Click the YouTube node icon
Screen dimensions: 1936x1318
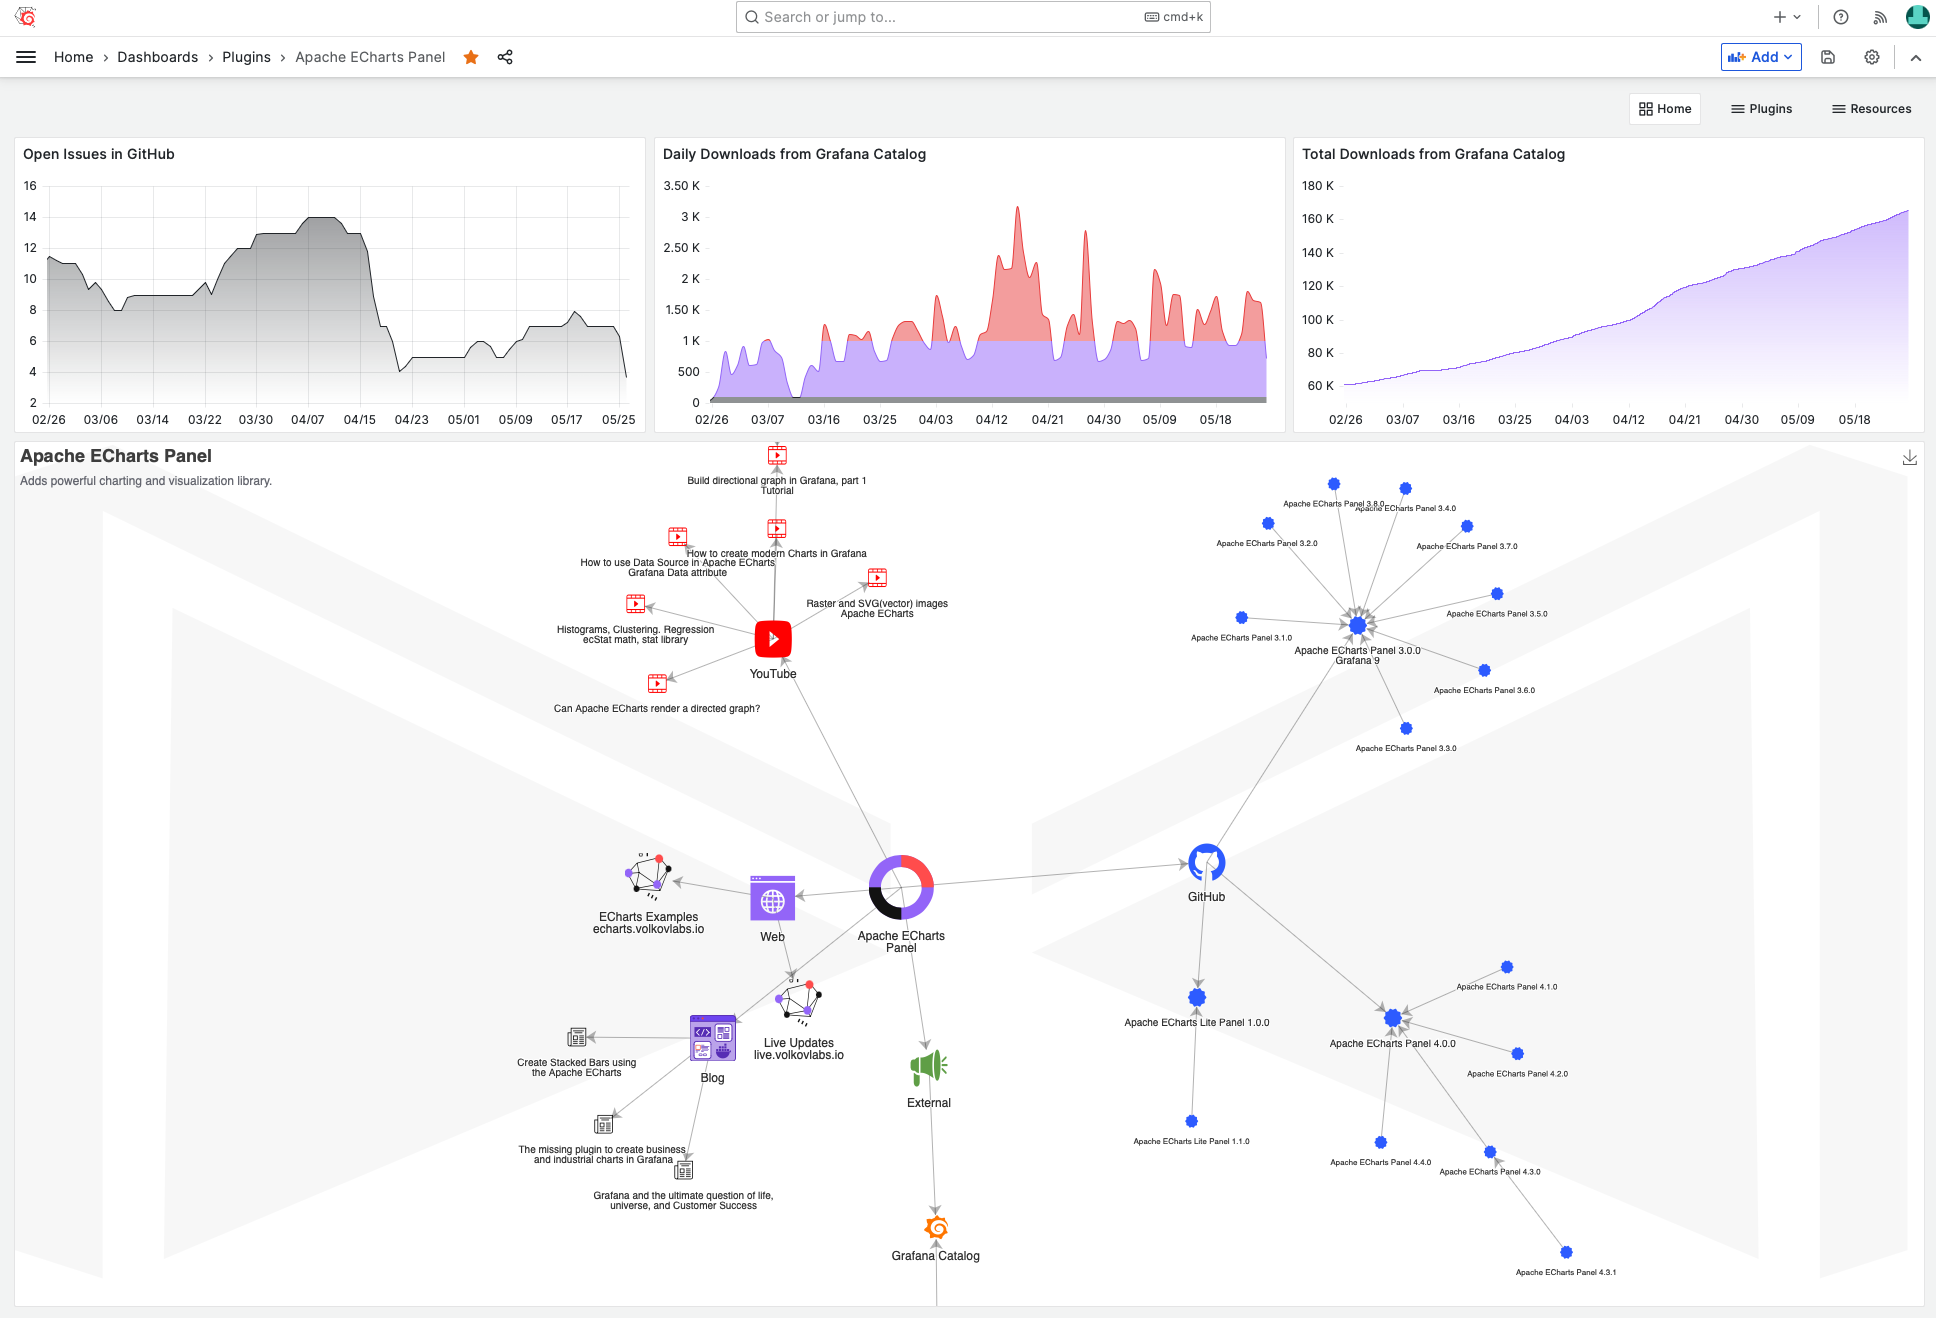coord(773,639)
